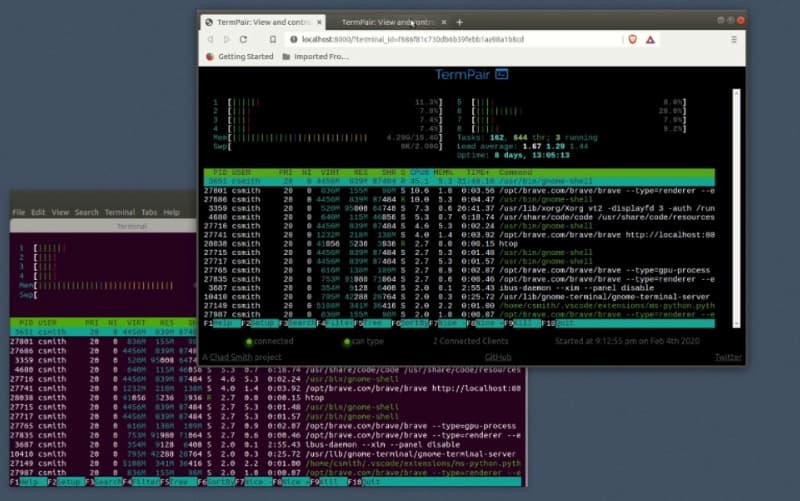
Task: Reload the TermPair page
Action: pyautogui.click(x=243, y=39)
